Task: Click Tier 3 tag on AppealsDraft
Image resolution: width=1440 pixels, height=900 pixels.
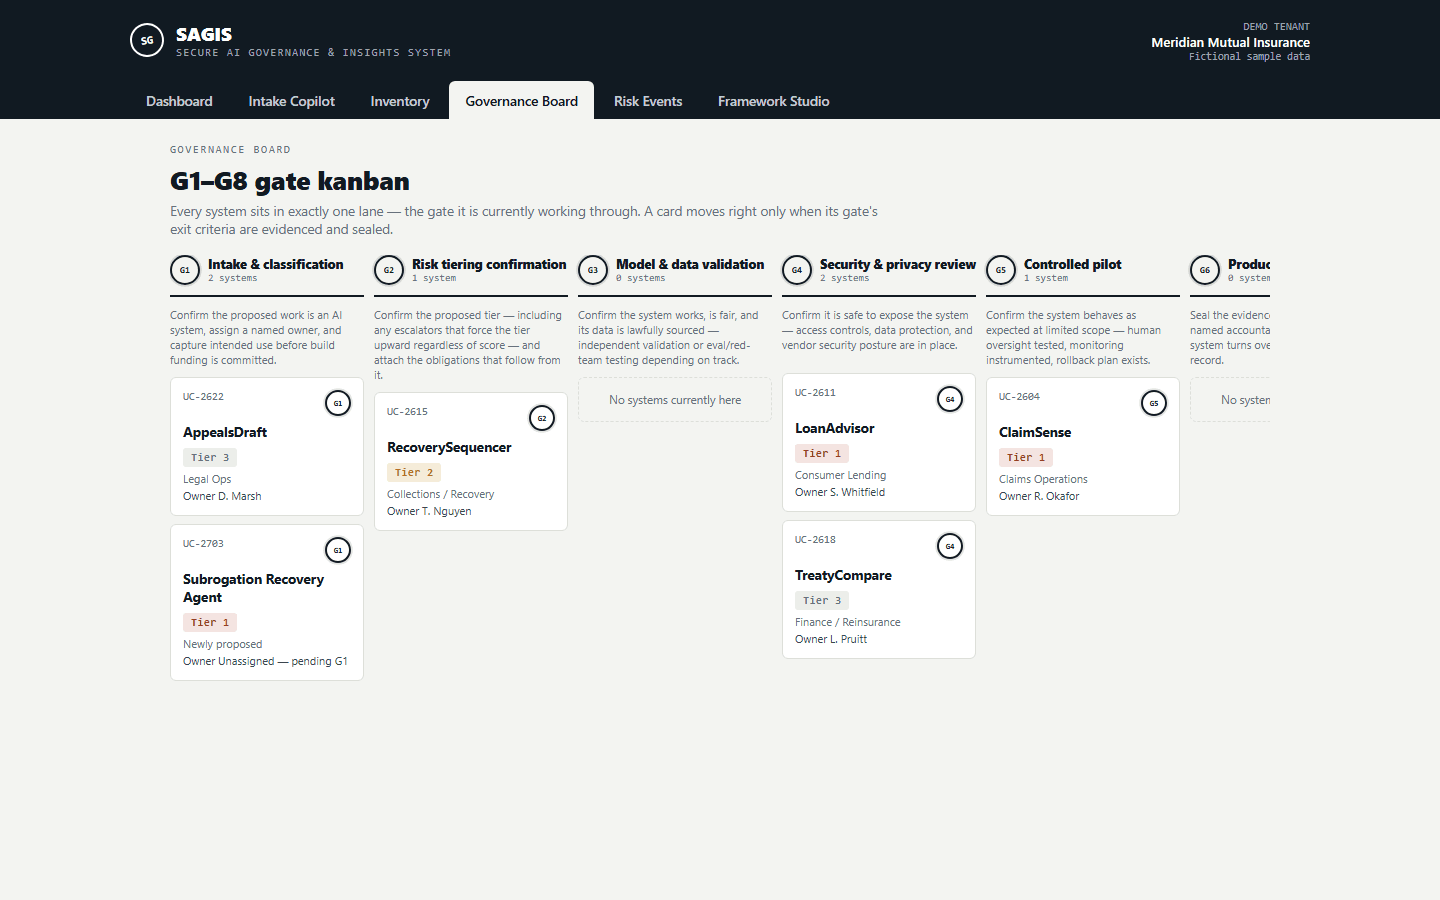Action: click(210, 457)
